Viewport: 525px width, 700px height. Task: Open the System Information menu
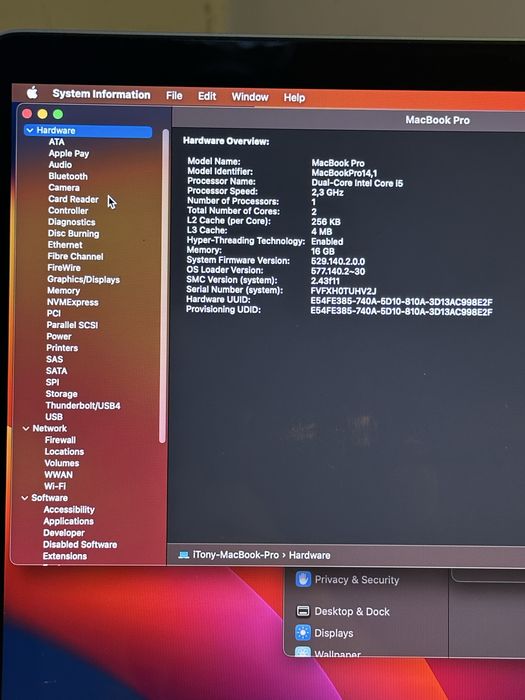(101, 94)
